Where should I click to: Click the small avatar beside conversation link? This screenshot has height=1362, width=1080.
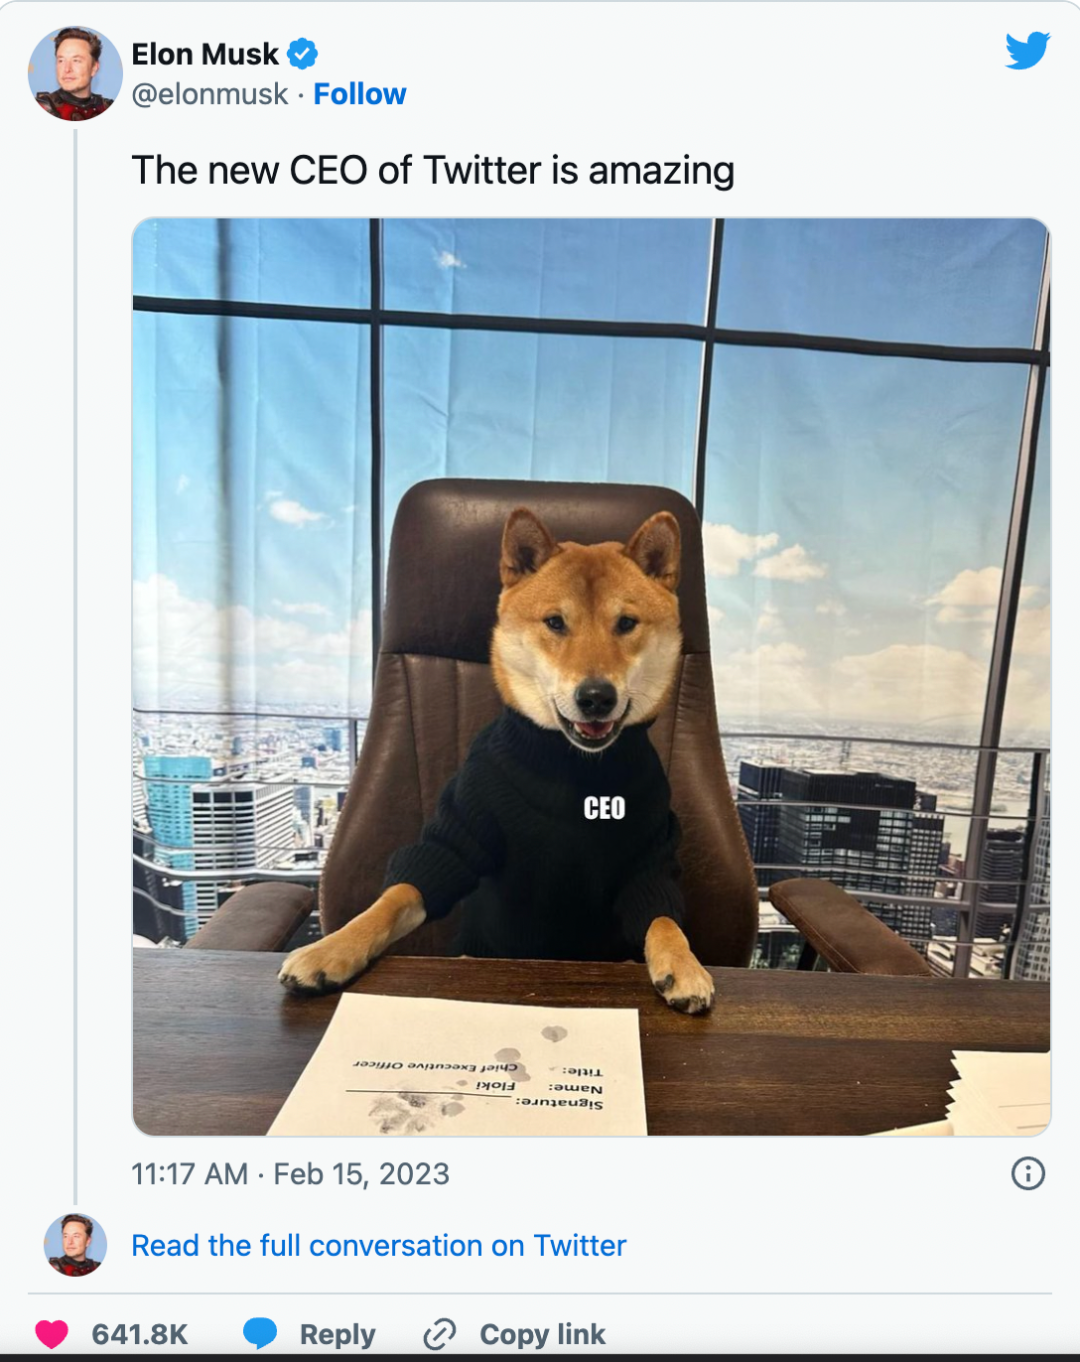coord(75,1245)
